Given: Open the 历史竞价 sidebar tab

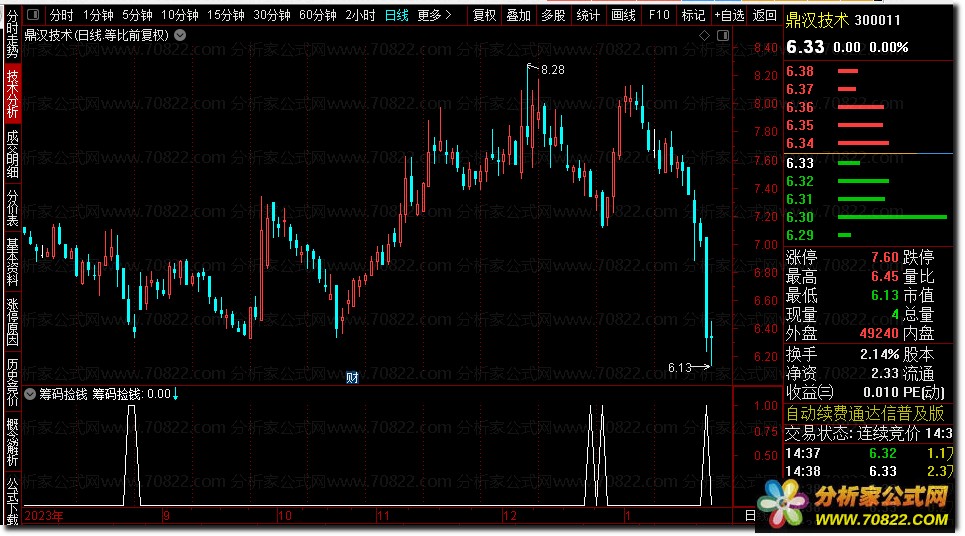Looking at the screenshot, I should coord(12,382).
